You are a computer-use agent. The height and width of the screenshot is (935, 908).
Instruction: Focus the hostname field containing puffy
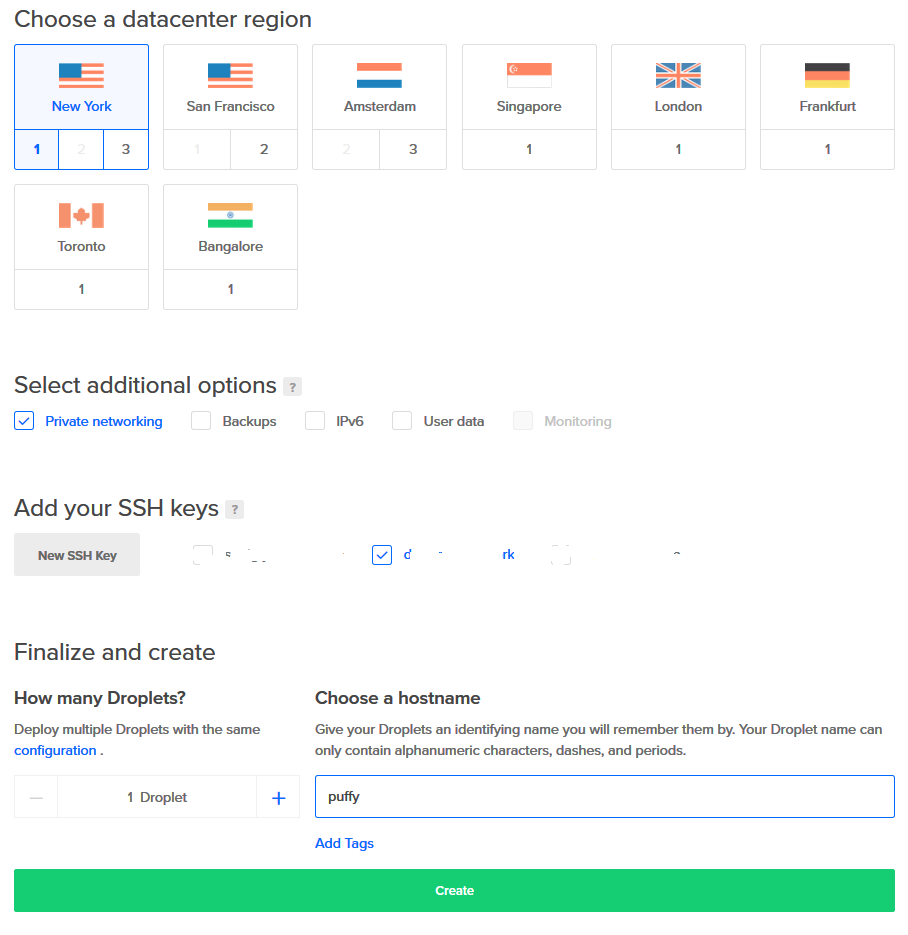pyautogui.click(x=605, y=797)
